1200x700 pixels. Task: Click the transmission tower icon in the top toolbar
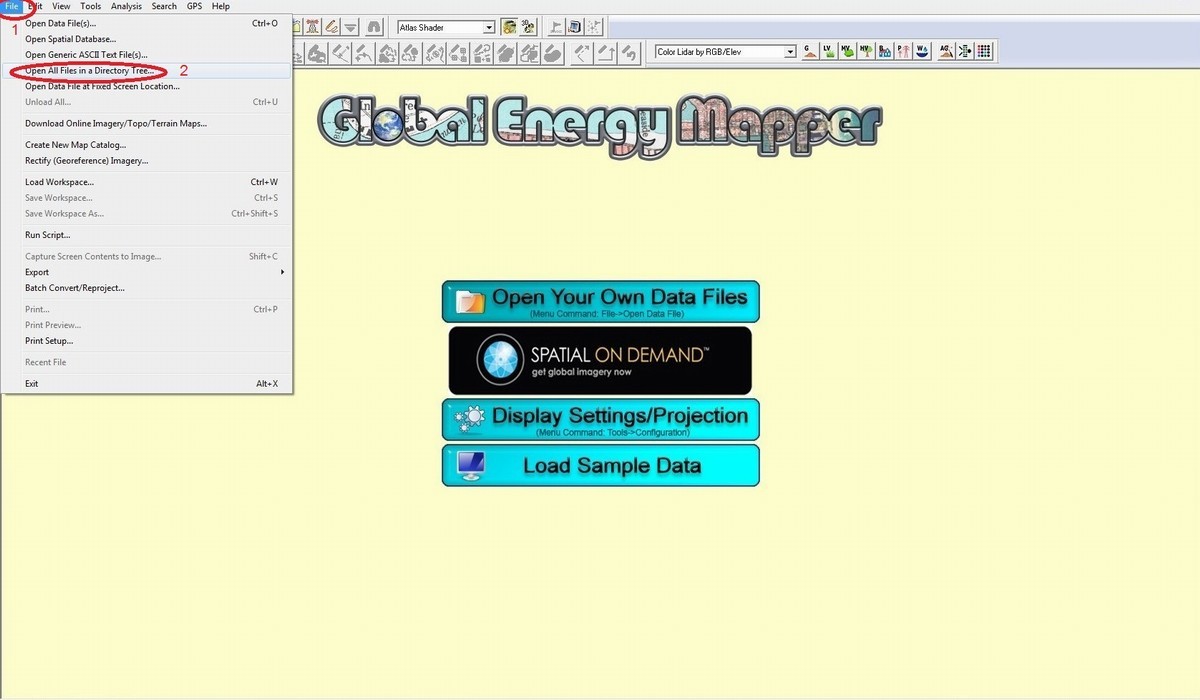click(312, 27)
